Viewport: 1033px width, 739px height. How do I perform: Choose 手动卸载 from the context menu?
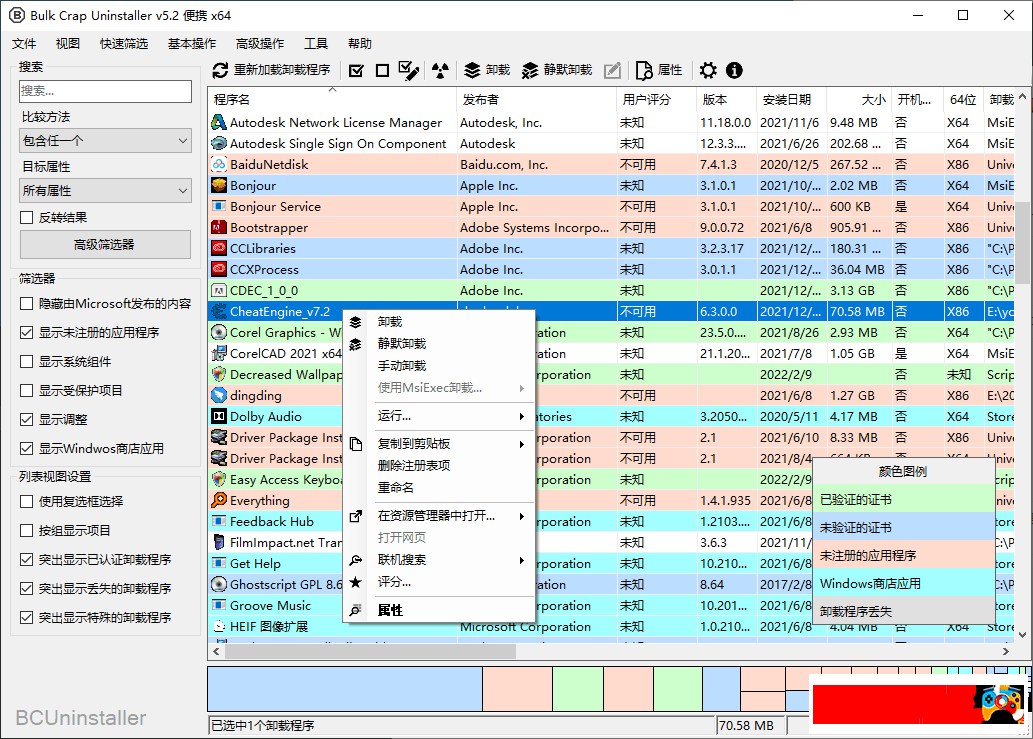439,366
